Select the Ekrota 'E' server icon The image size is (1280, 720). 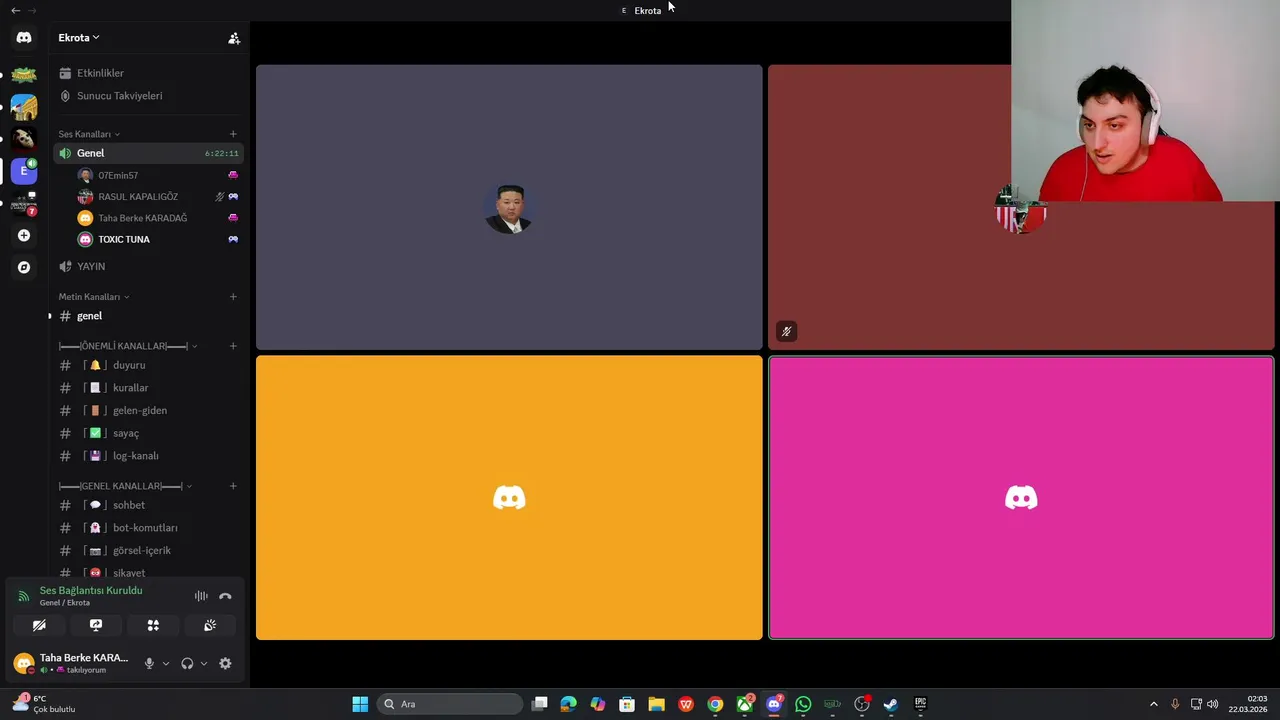[24, 171]
